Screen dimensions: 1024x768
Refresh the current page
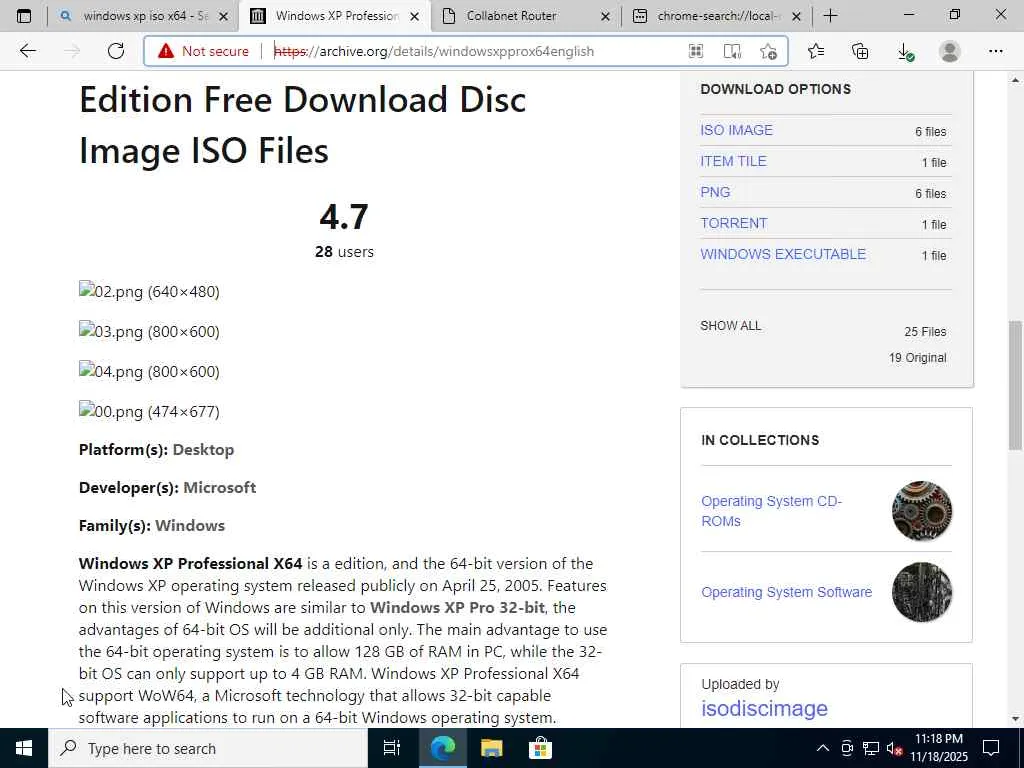pyautogui.click(x=116, y=51)
